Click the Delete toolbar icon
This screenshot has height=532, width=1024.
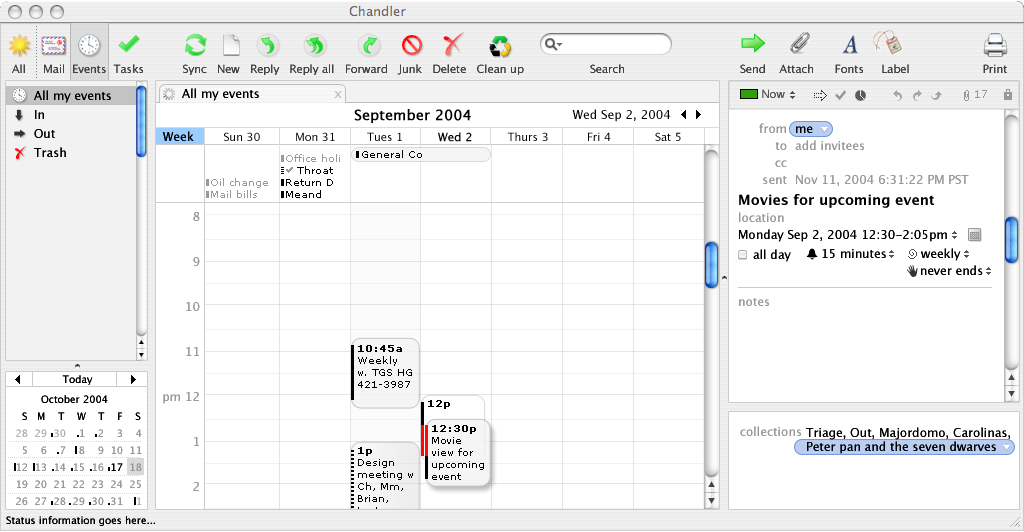click(x=451, y=46)
